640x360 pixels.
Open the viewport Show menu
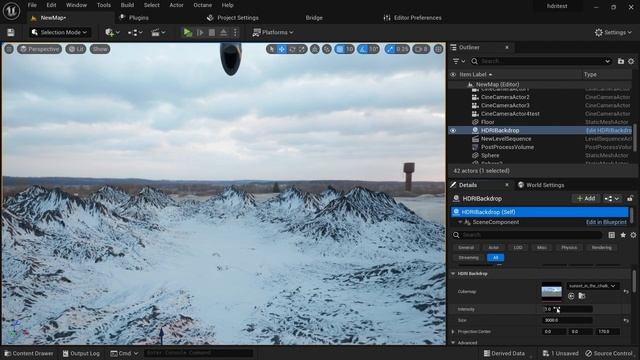(100, 49)
